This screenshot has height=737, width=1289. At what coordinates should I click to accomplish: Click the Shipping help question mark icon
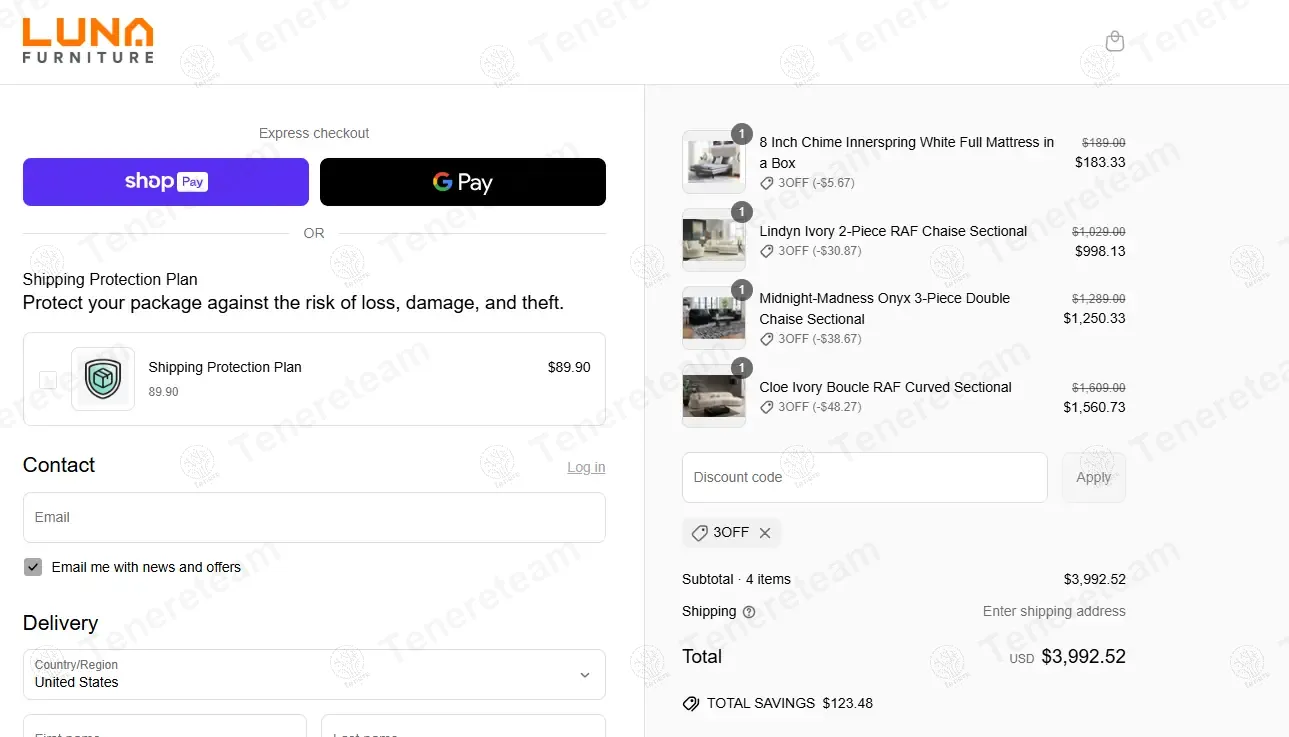[749, 612]
